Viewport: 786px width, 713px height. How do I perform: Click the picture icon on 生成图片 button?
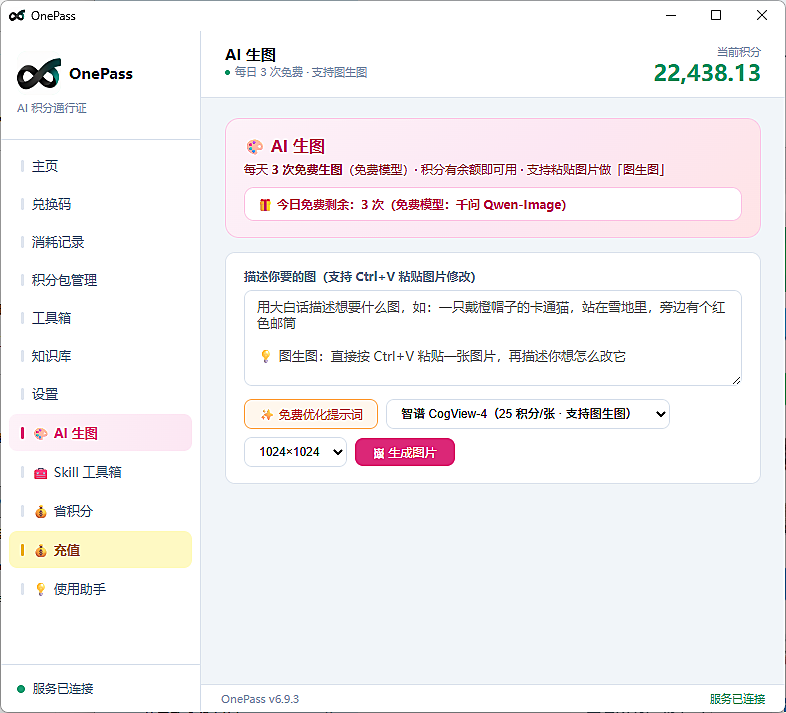click(x=379, y=453)
